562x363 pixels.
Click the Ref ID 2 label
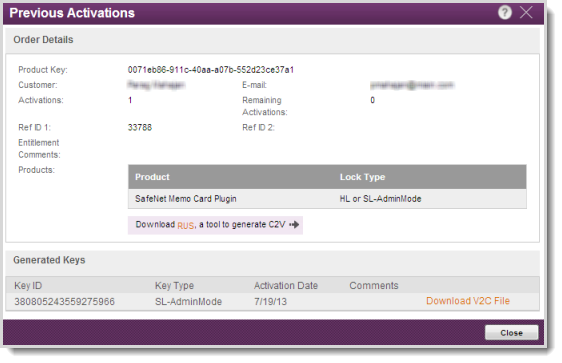258,128
